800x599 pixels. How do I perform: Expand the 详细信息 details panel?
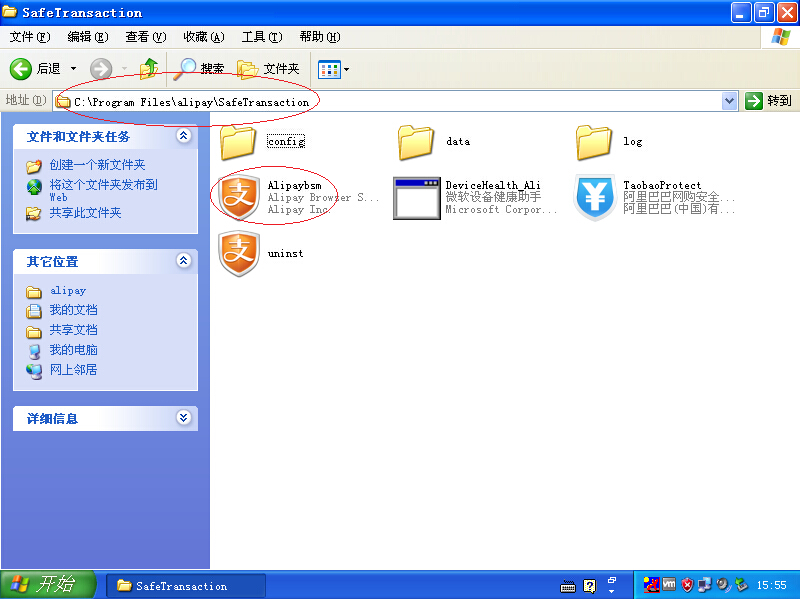point(183,418)
